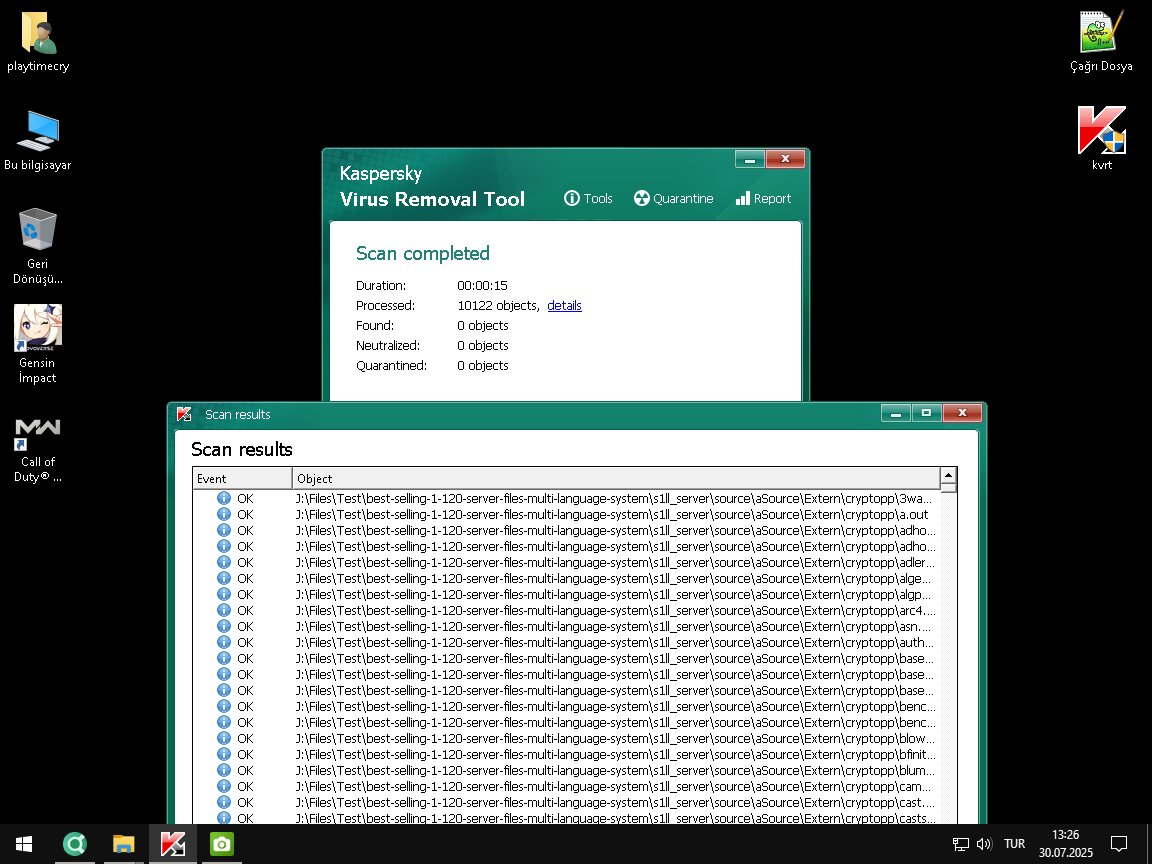Viewport: 1152px width, 864px height.
Task: Sort by the Object column header
Action: tap(616, 478)
